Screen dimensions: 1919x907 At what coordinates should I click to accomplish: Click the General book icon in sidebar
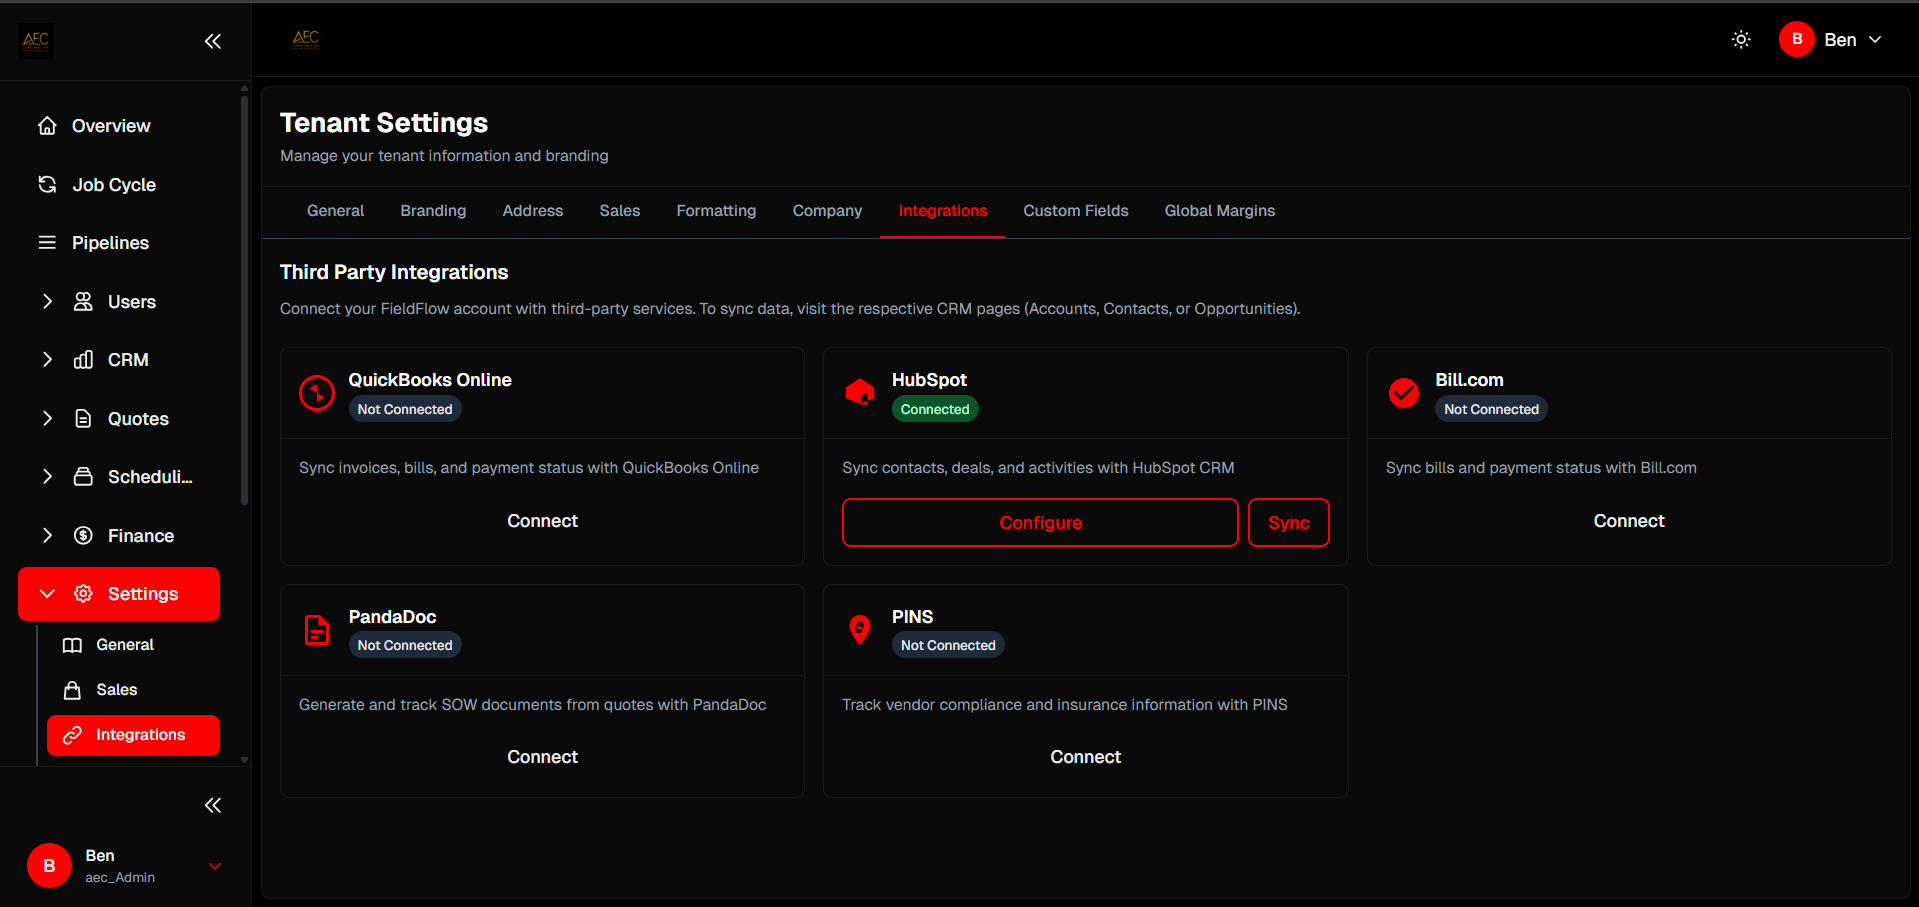tap(72, 645)
